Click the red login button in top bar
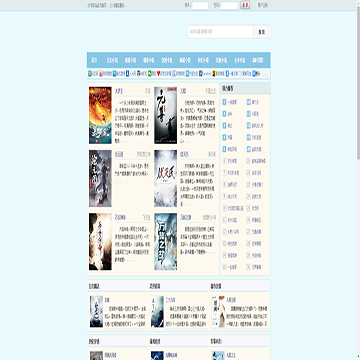 [x=245, y=5]
